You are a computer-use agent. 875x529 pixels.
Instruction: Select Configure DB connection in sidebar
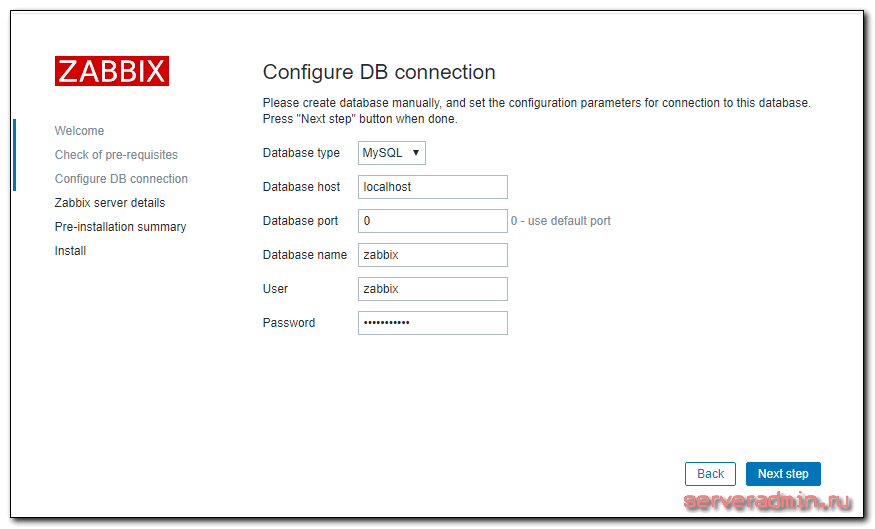[x=121, y=179]
